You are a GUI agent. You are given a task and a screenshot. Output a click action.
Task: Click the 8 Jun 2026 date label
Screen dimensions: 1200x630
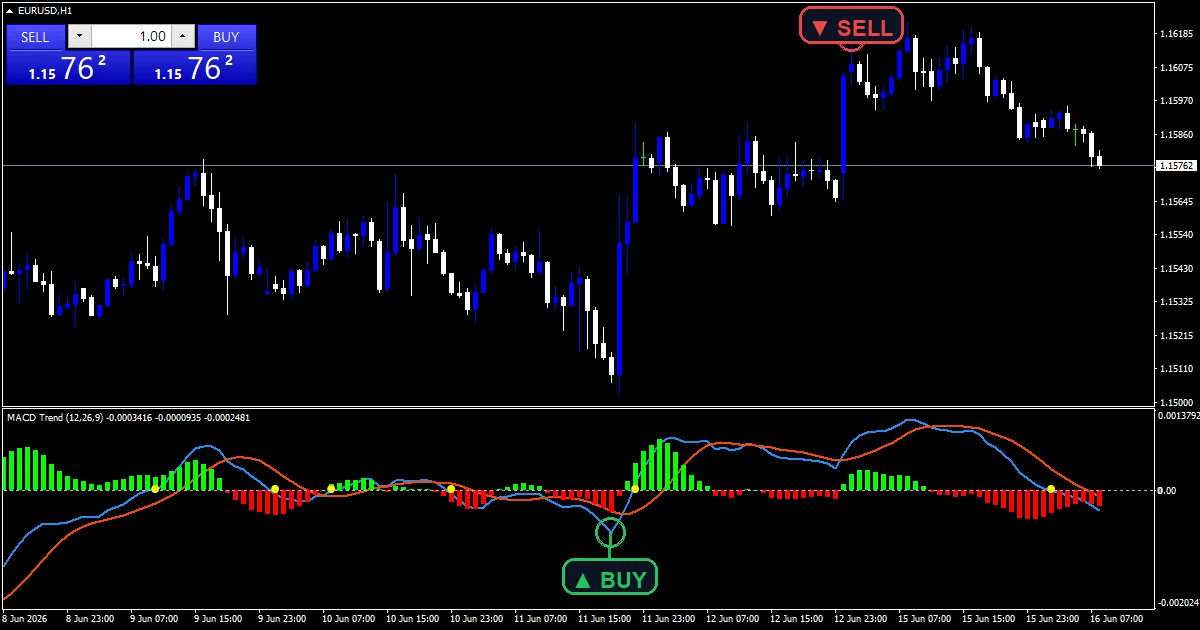pos(26,619)
